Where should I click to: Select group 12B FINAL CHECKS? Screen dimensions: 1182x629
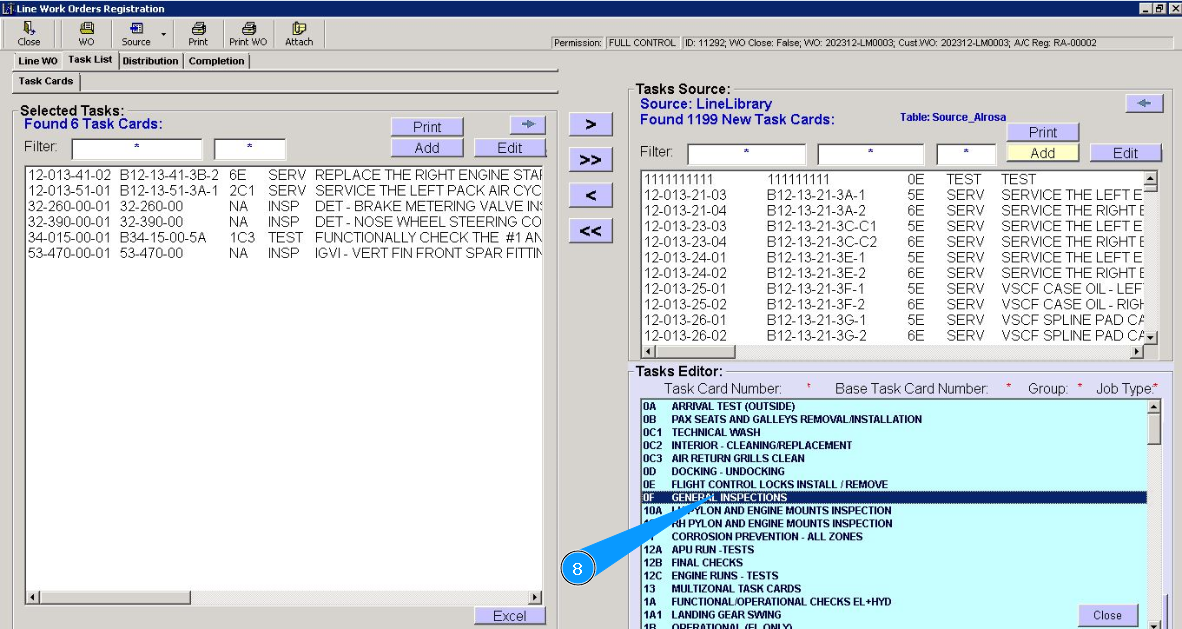894,563
